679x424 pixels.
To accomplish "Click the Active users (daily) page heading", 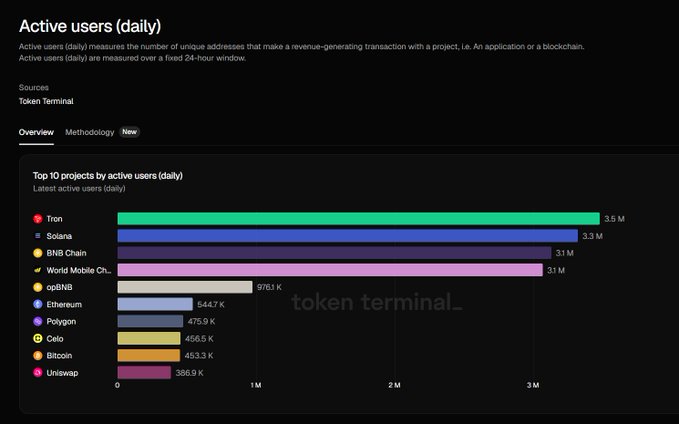I will tap(90, 26).
